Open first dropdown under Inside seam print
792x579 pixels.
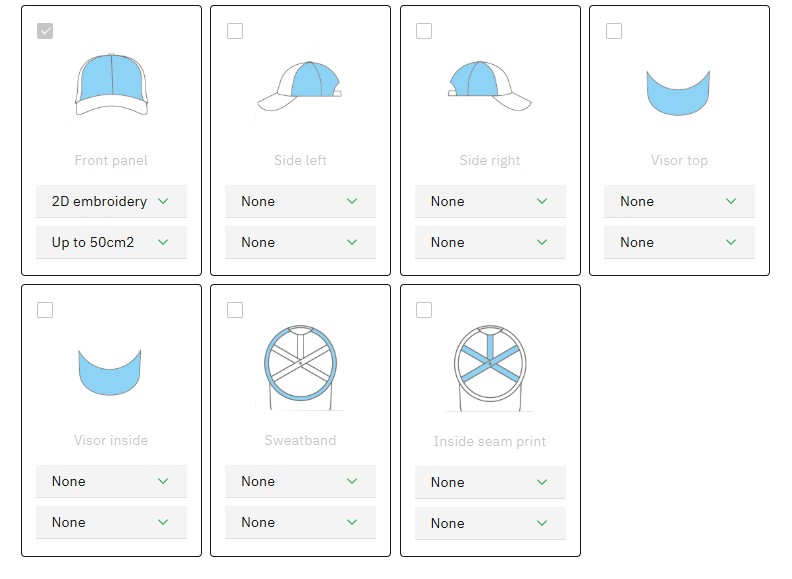(490, 482)
